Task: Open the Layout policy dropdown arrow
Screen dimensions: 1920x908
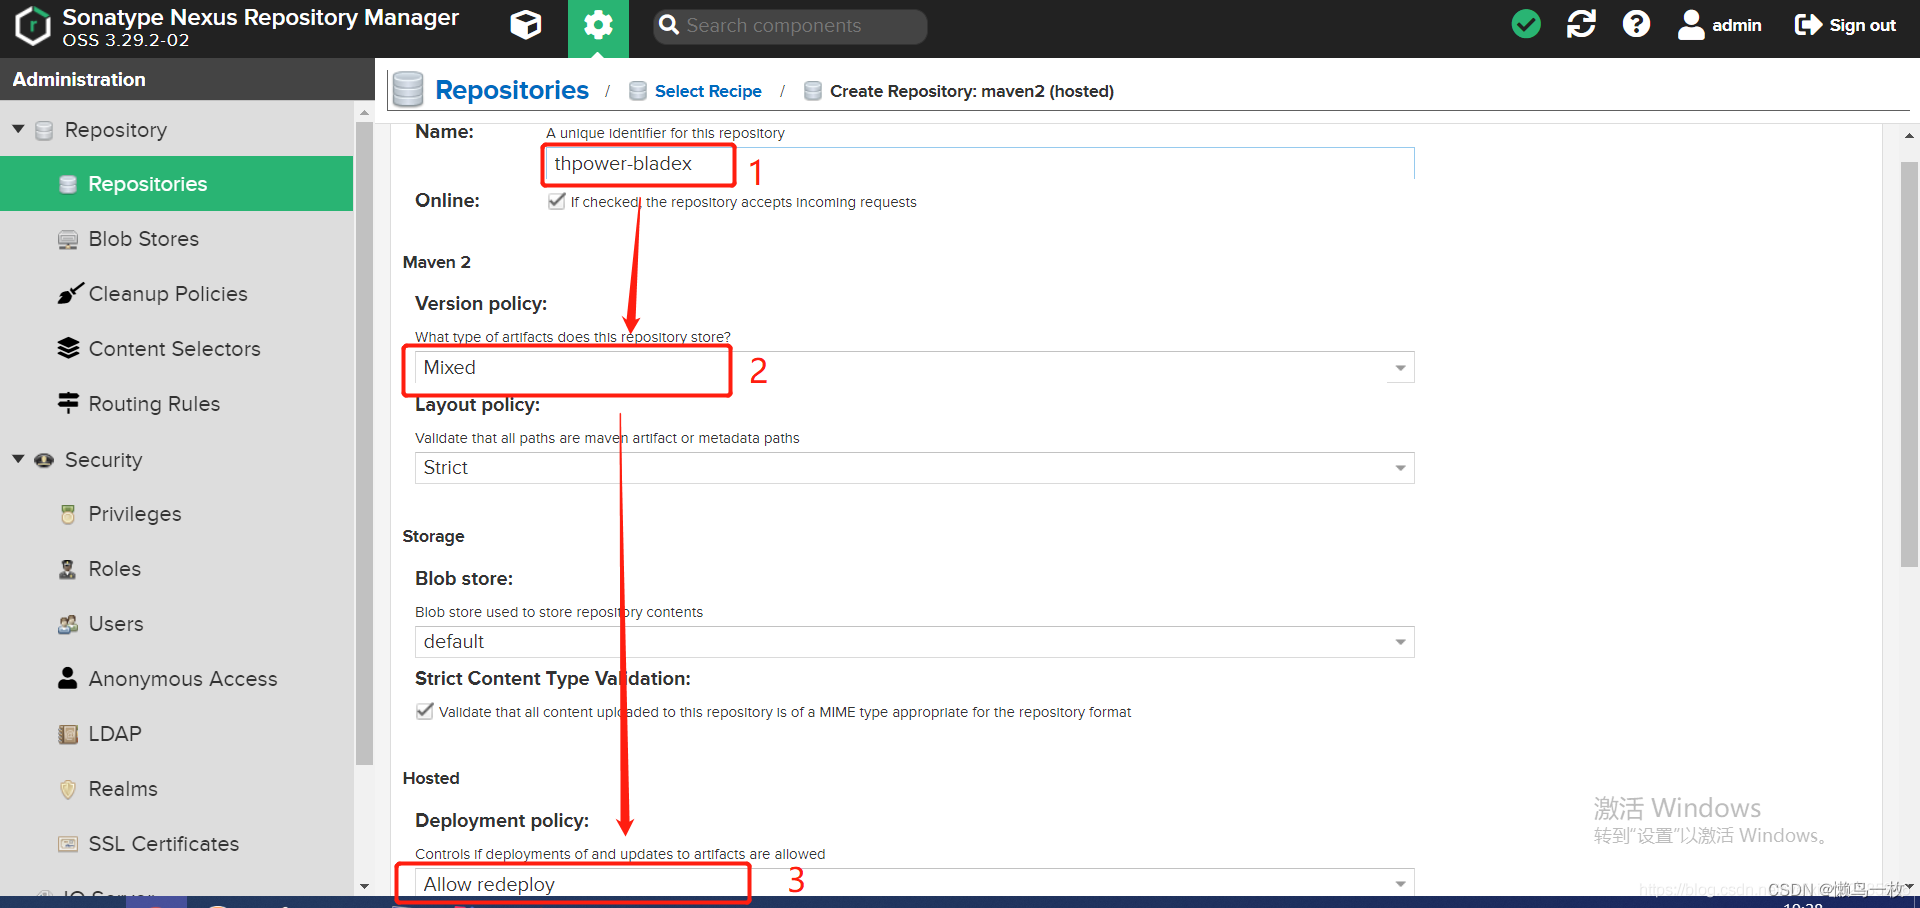Action: [x=1400, y=468]
